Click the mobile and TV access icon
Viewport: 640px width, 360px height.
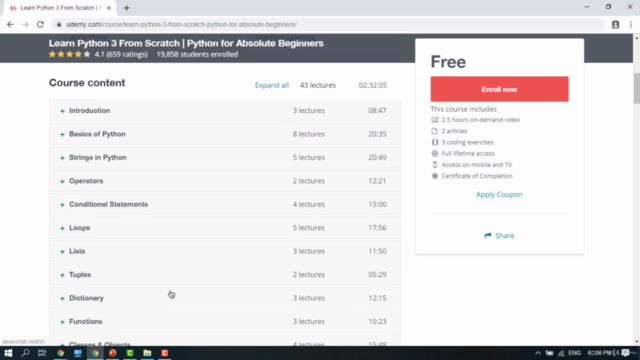click(435, 164)
